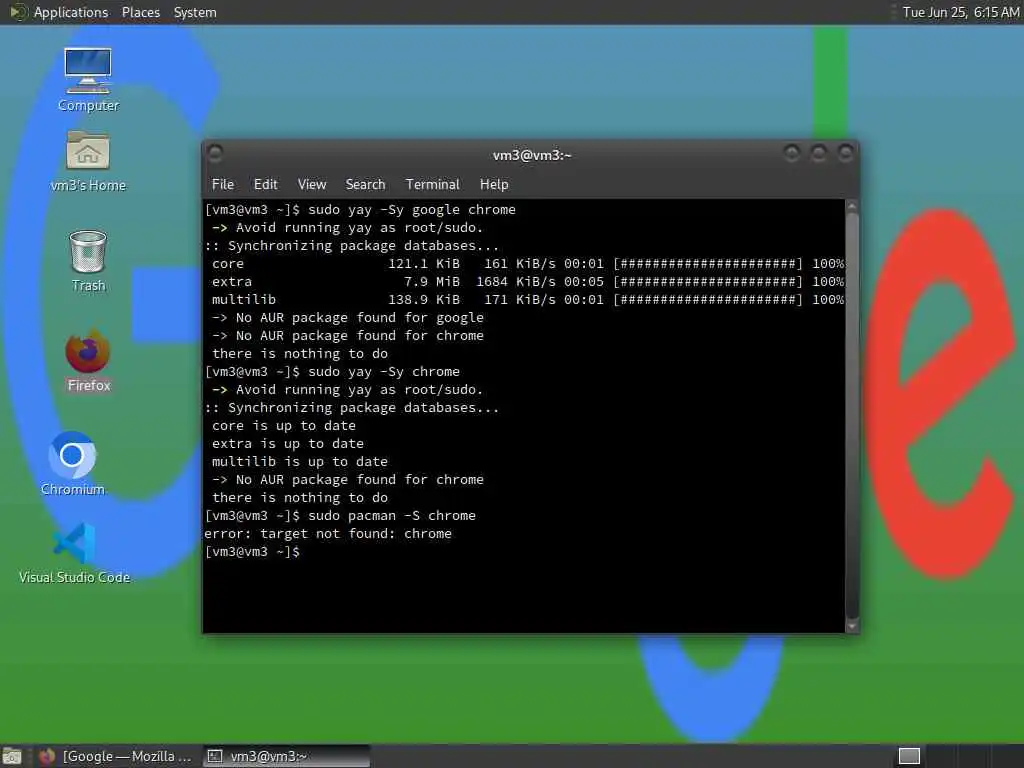This screenshot has height=768, width=1024.
Task: Click the terminal window menu button at title left
Action: (215, 153)
